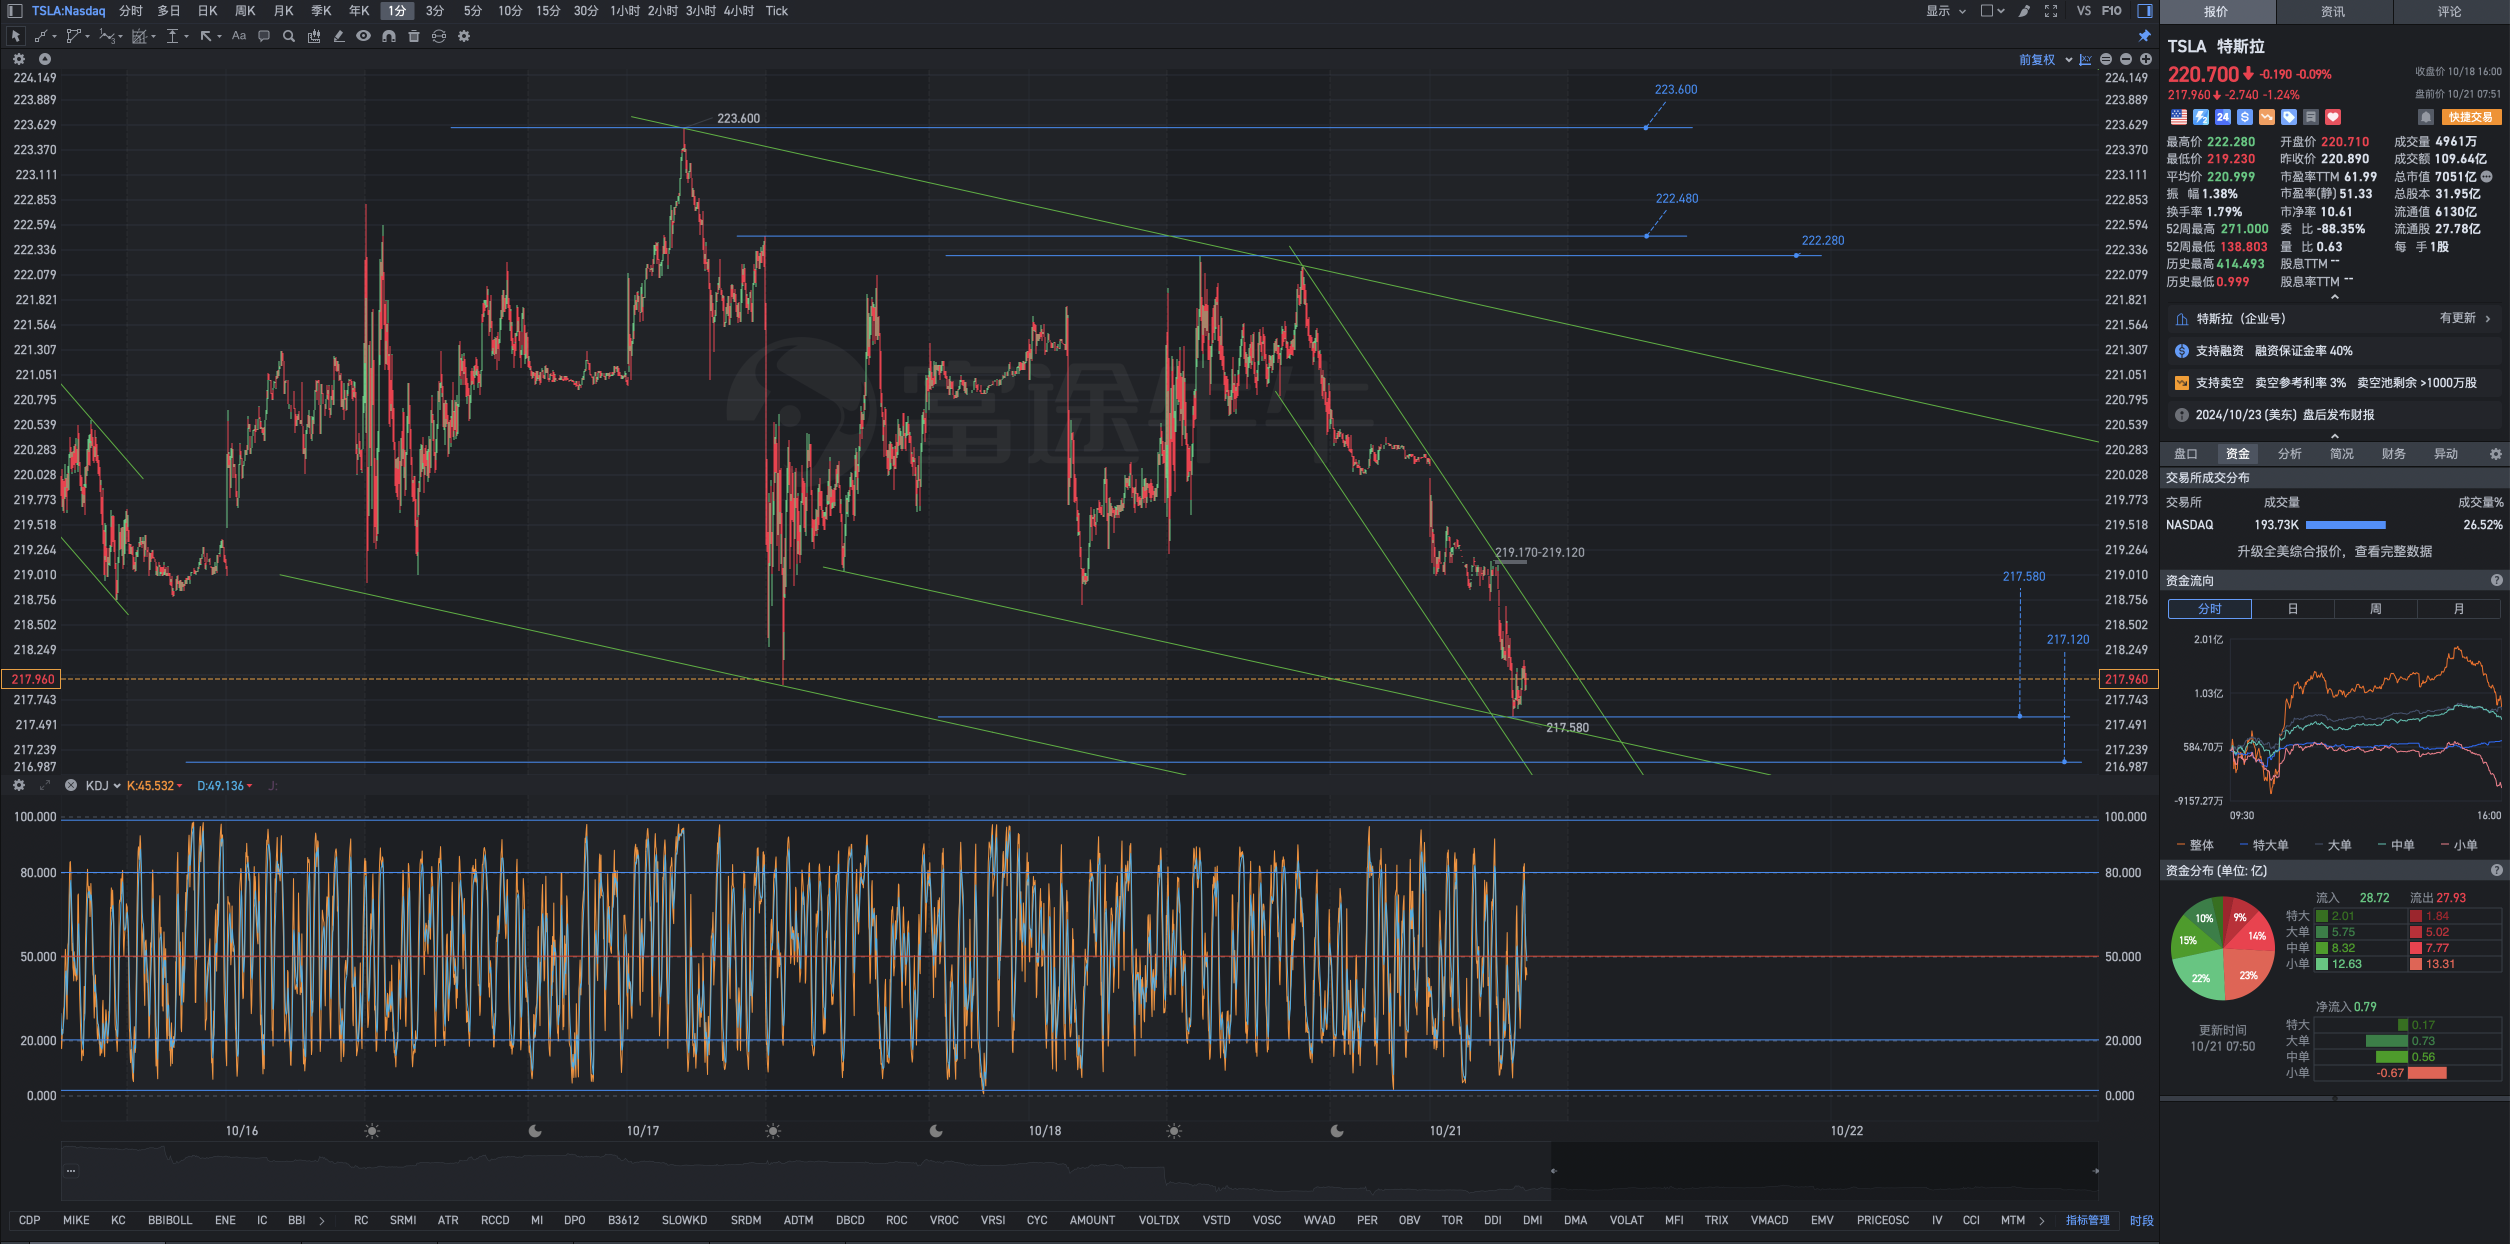
Task: Switch to the 日K timeframe
Action: point(207,11)
